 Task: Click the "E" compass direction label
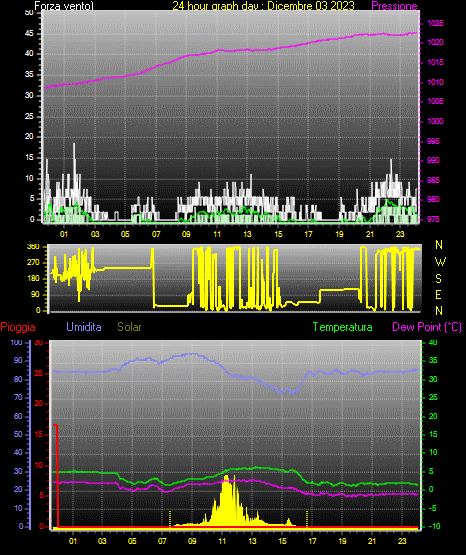click(438, 295)
